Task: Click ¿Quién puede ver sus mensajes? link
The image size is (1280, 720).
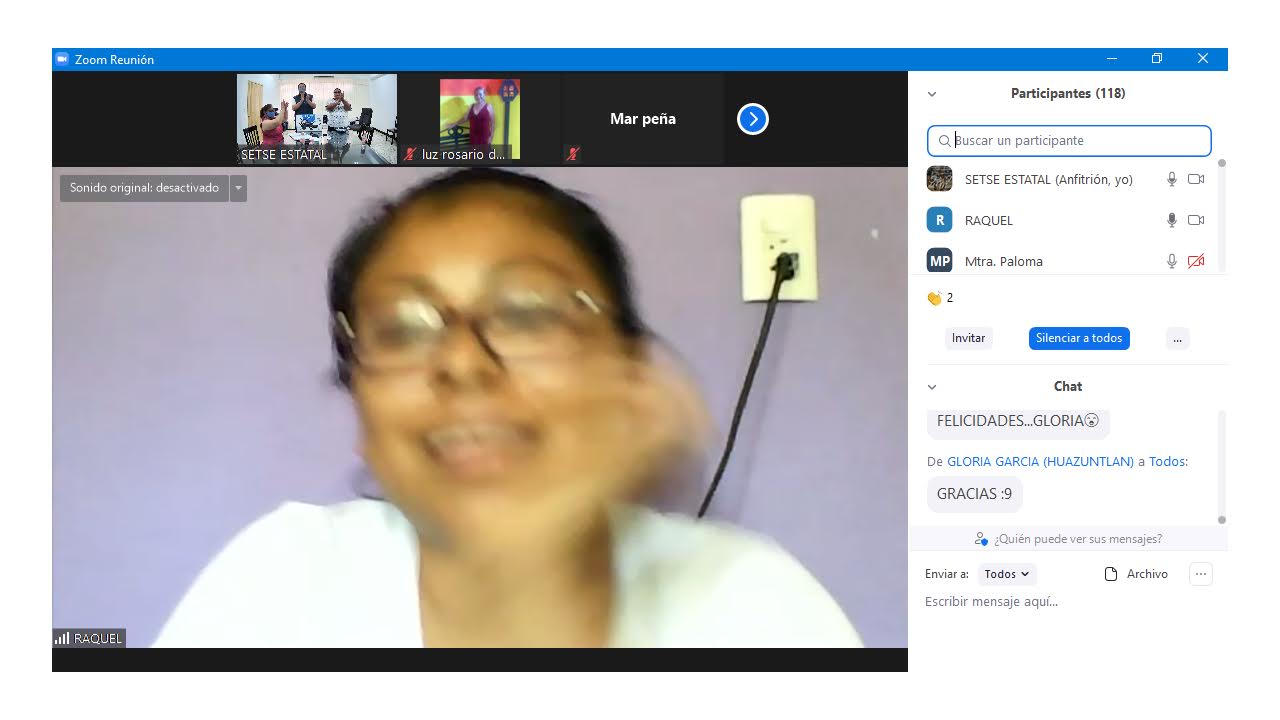Action: [x=1078, y=539]
